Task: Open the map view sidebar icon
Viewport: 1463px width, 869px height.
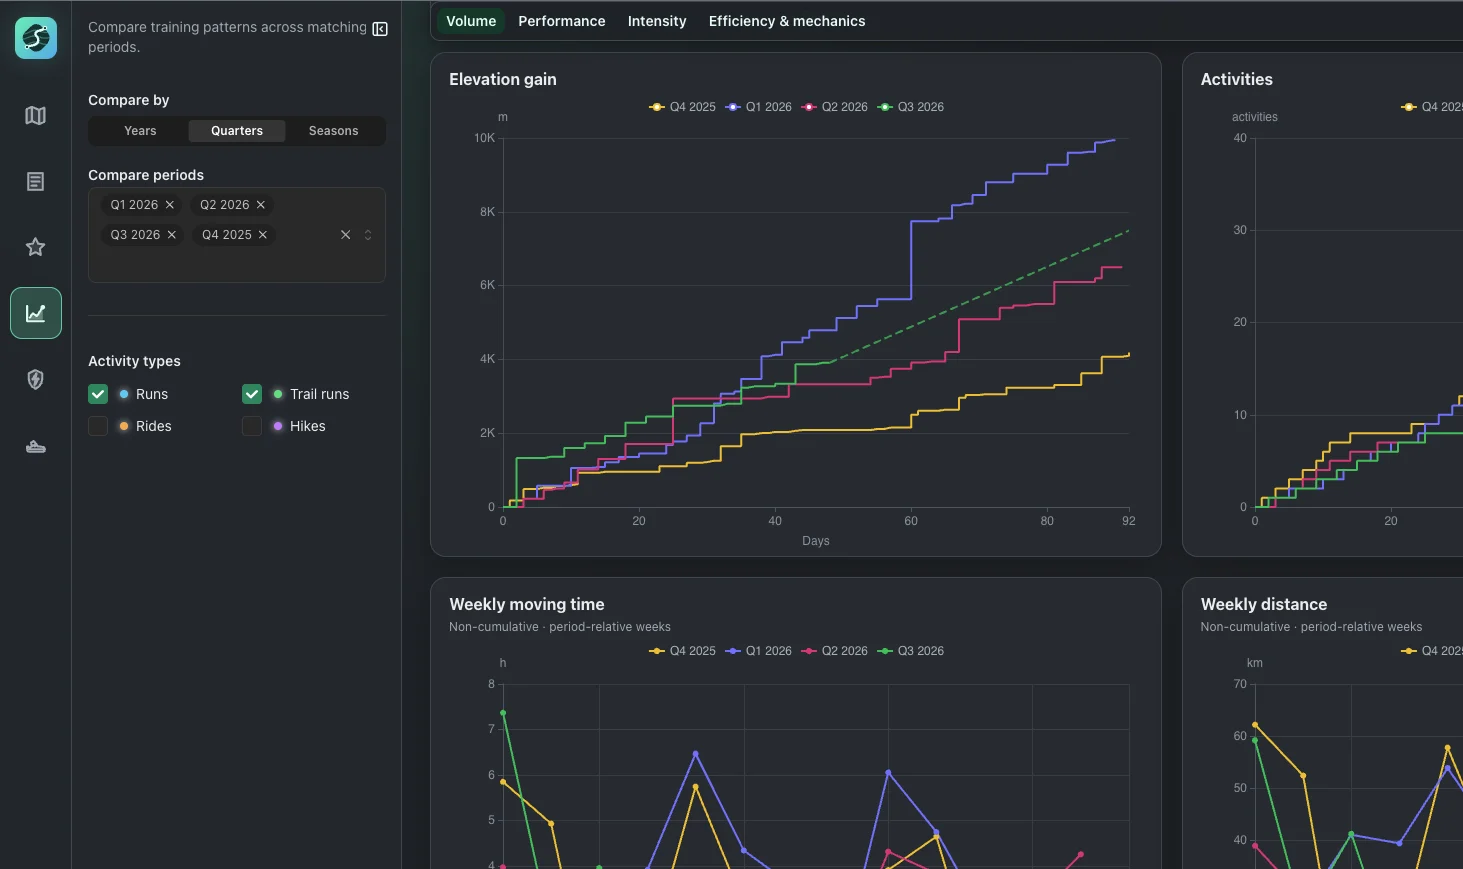Action: [x=36, y=116]
